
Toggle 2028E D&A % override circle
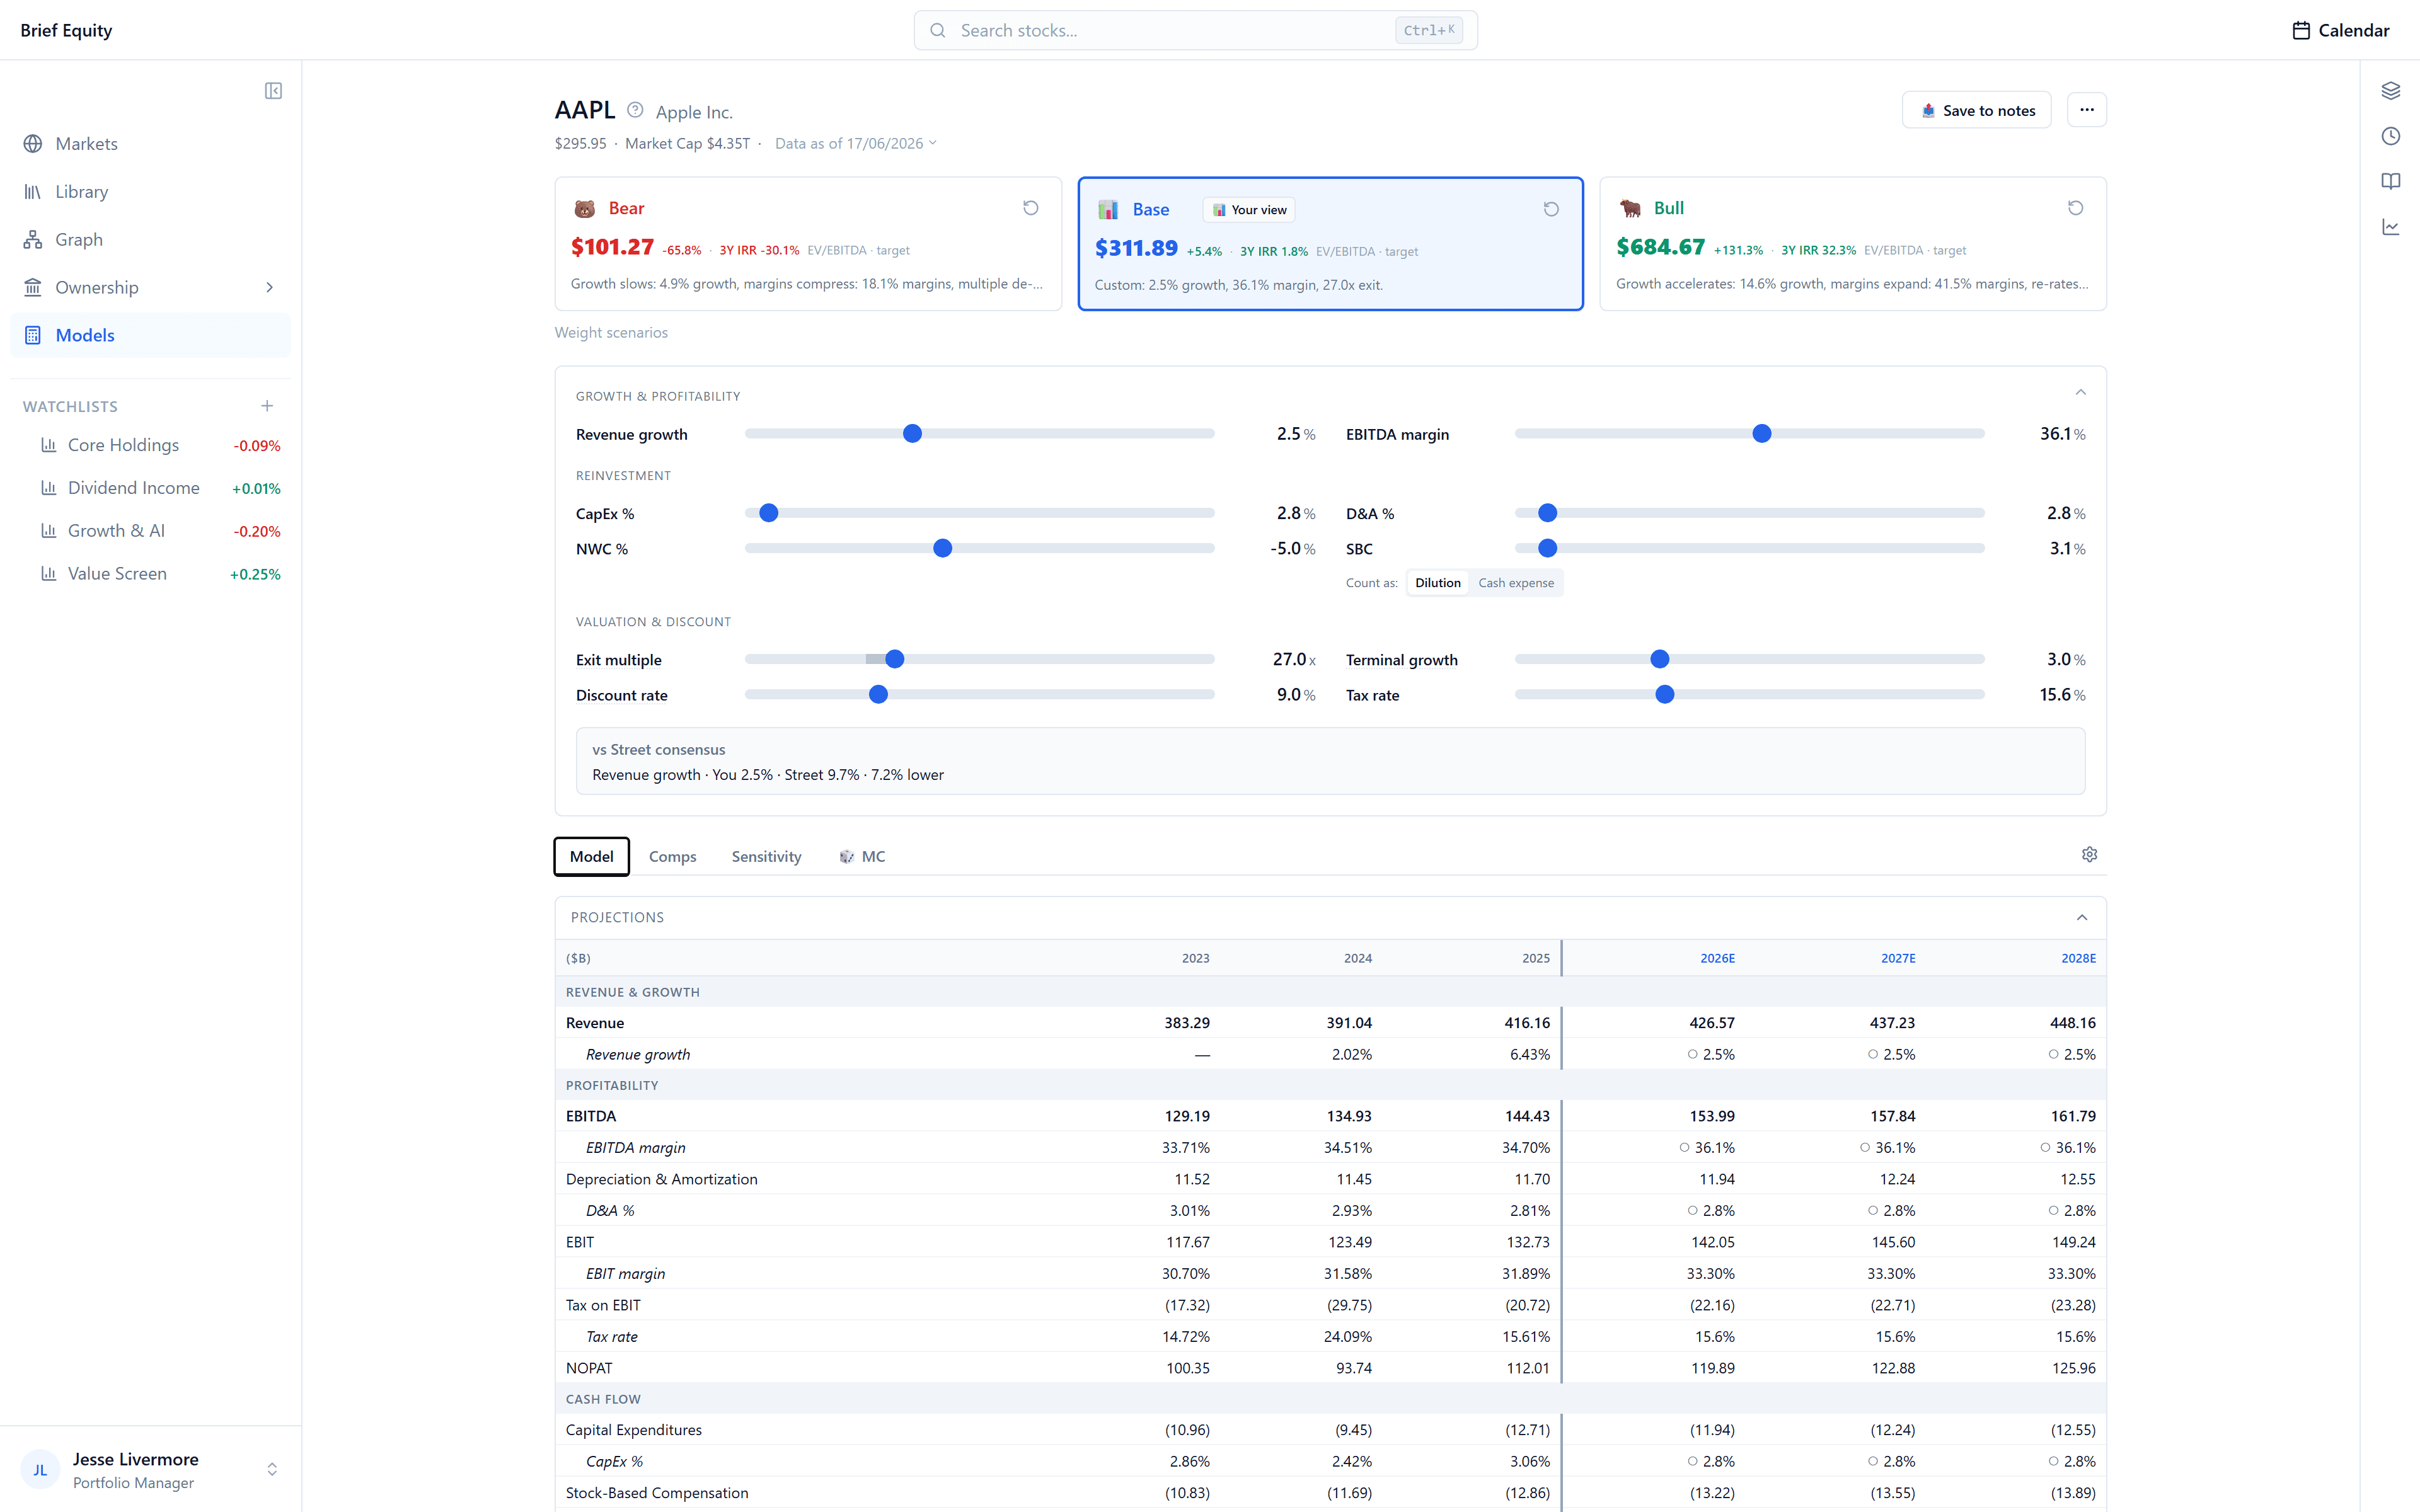2053,1210
